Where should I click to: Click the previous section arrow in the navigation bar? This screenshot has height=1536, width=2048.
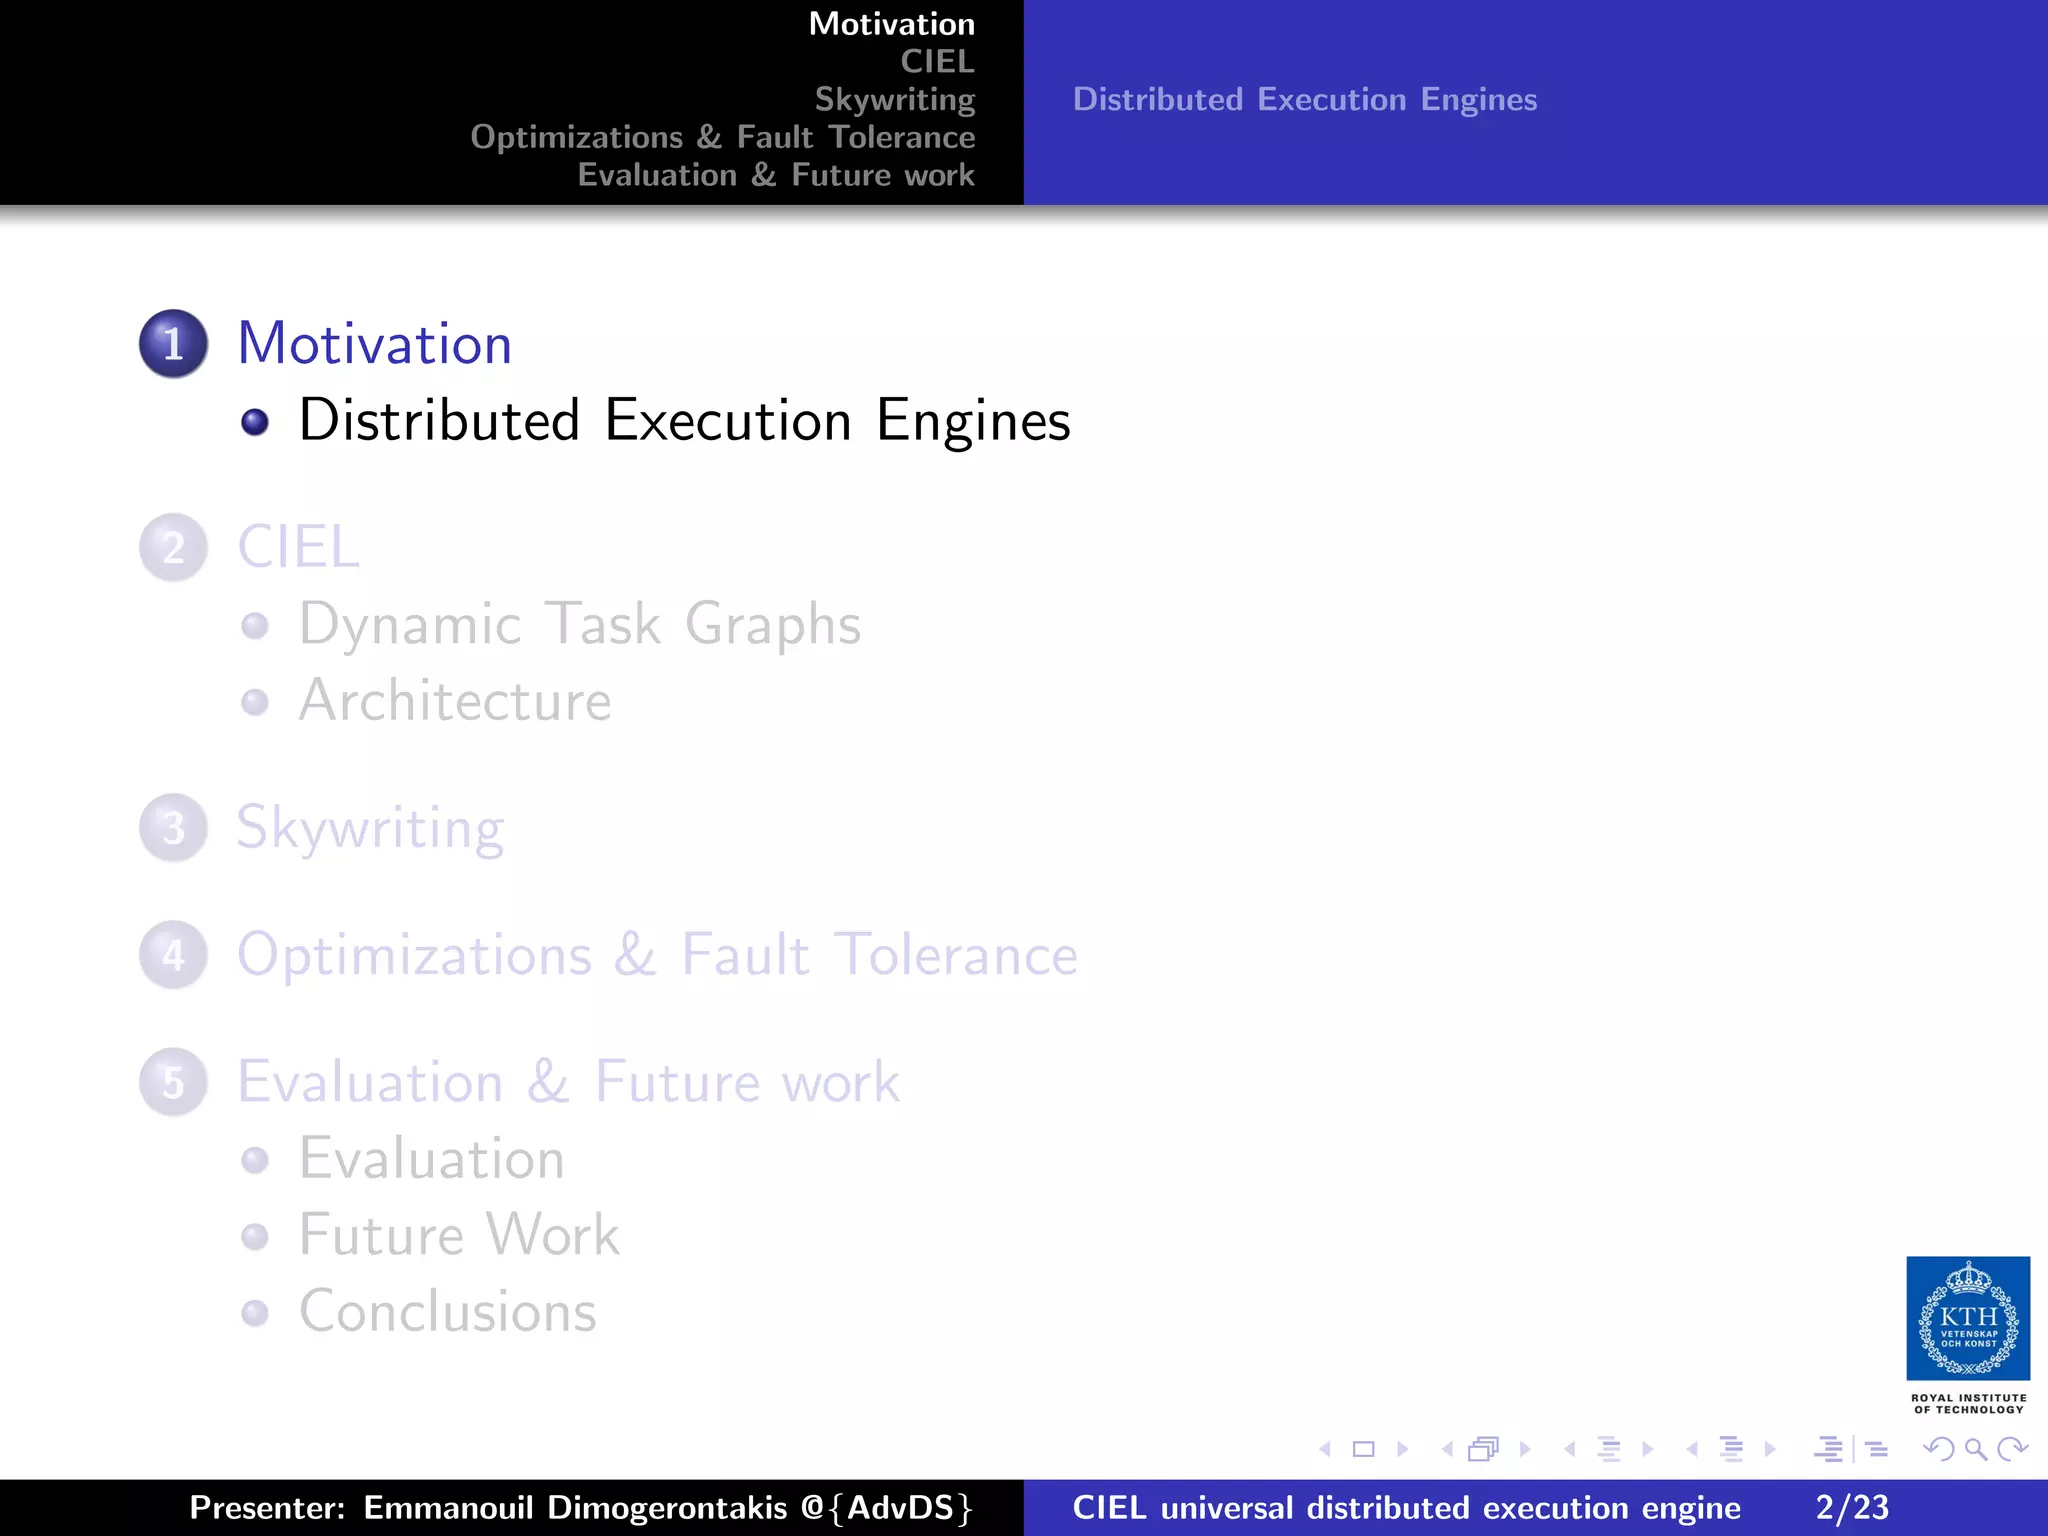pyautogui.click(x=1692, y=1449)
